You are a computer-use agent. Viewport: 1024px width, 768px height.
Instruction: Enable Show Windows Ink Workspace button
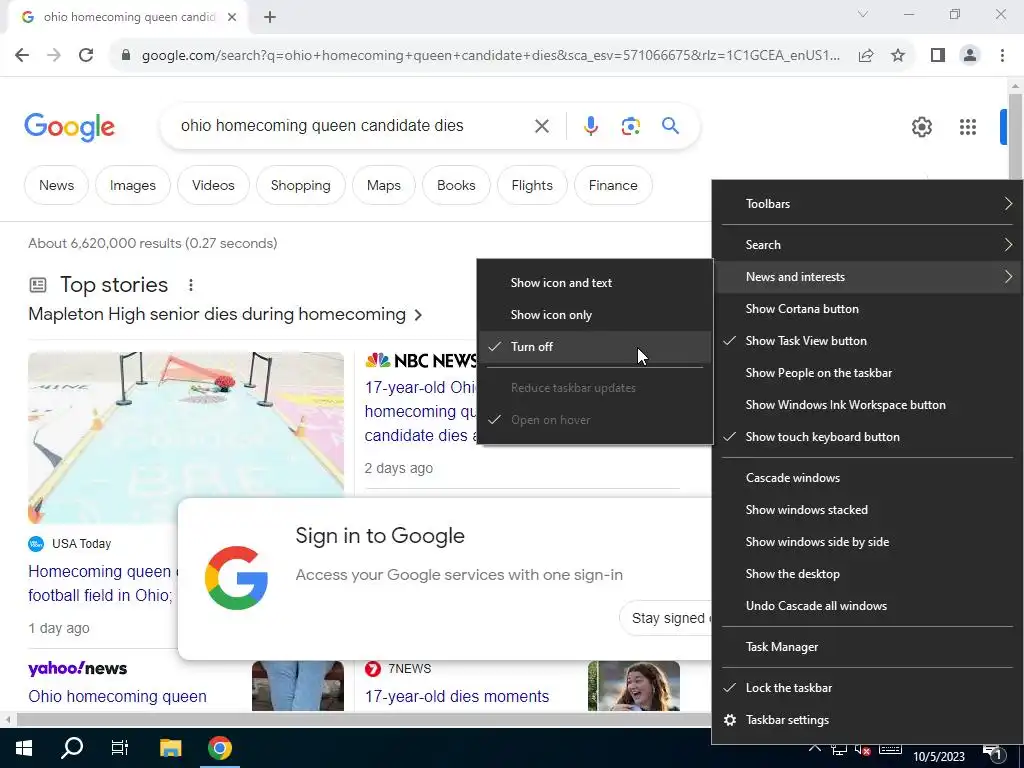click(865, 405)
